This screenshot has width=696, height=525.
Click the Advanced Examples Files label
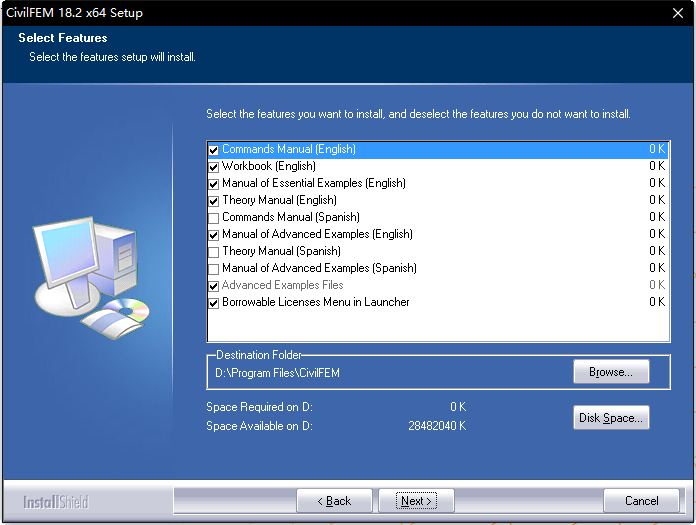[282, 285]
